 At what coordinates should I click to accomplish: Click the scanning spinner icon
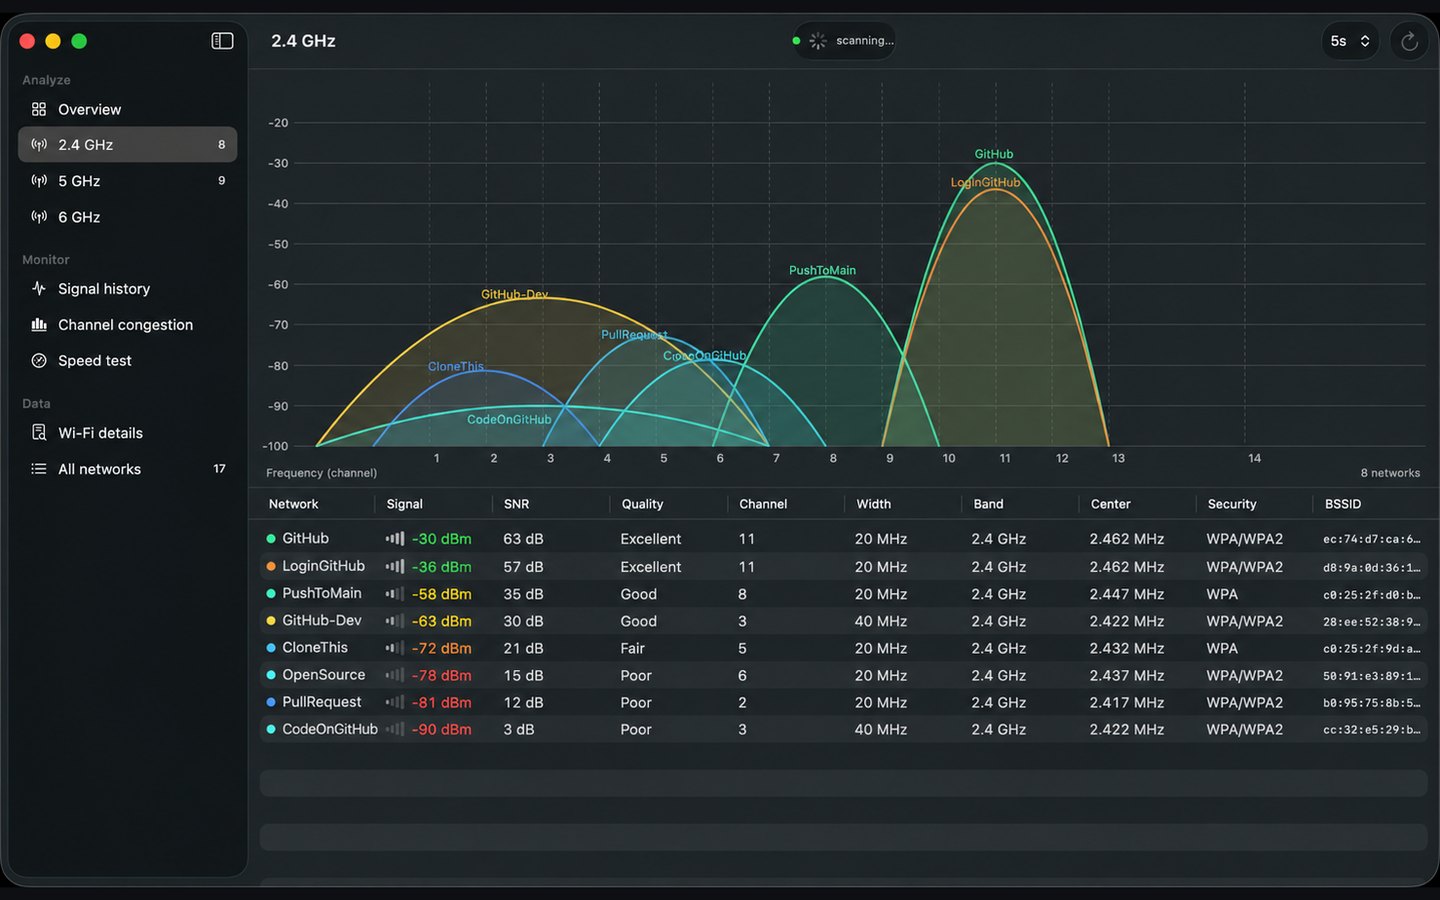point(818,41)
